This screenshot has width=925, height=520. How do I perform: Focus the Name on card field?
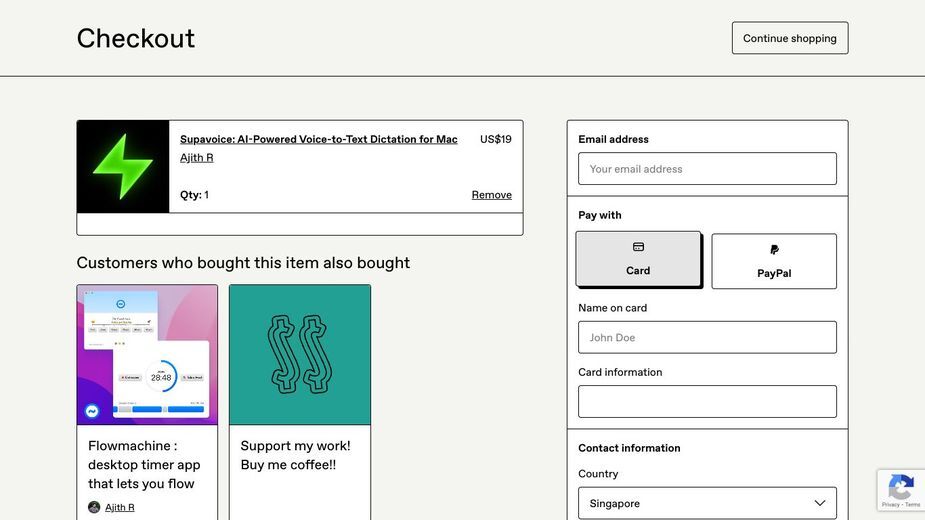coord(707,338)
